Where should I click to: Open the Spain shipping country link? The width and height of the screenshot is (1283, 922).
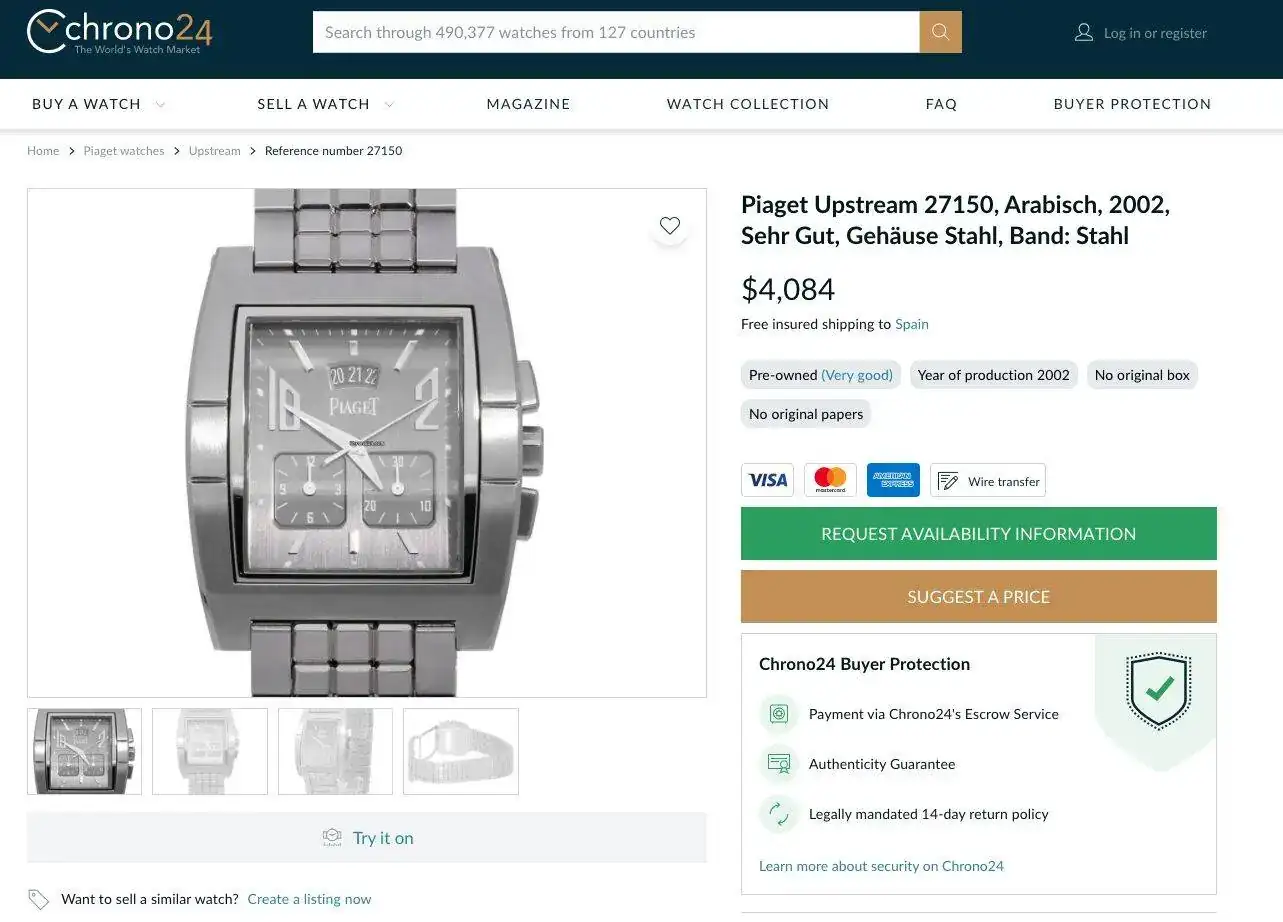(911, 324)
